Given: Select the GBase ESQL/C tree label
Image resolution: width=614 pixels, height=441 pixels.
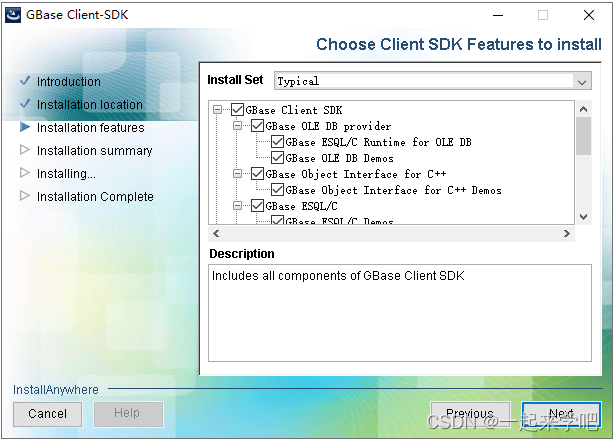Looking at the screenshot, I should click(301, 206).
